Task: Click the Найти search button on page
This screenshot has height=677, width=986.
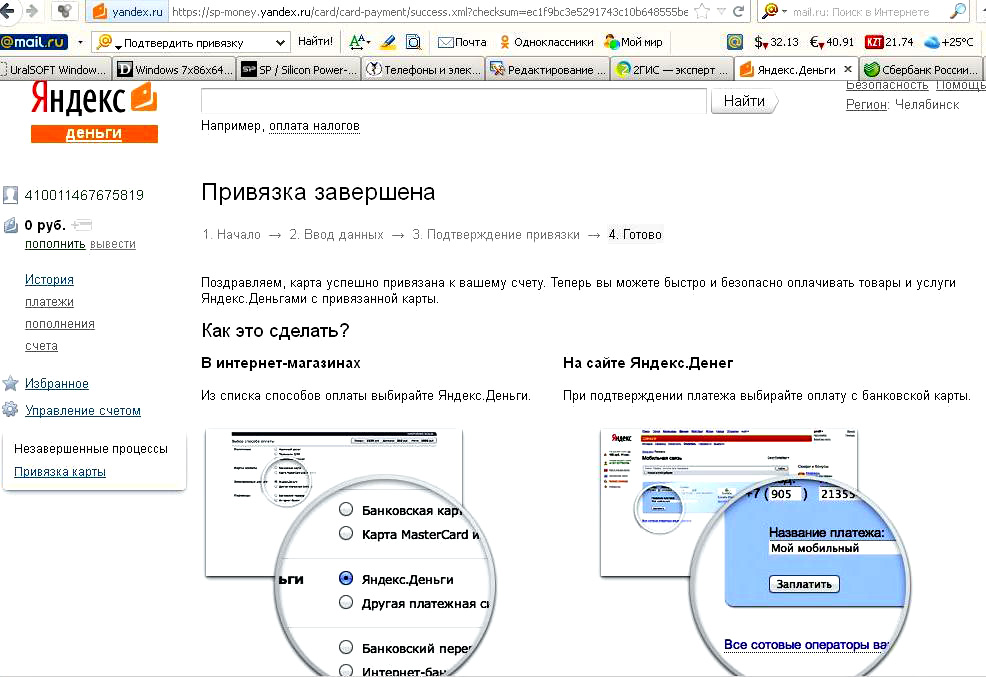Action: tap(745, 101)
